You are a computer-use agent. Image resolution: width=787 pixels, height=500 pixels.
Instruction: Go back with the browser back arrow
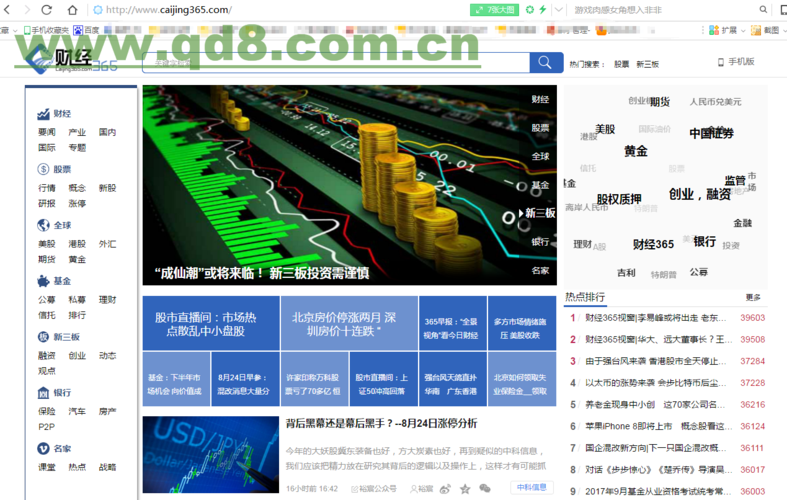(7, 10)
